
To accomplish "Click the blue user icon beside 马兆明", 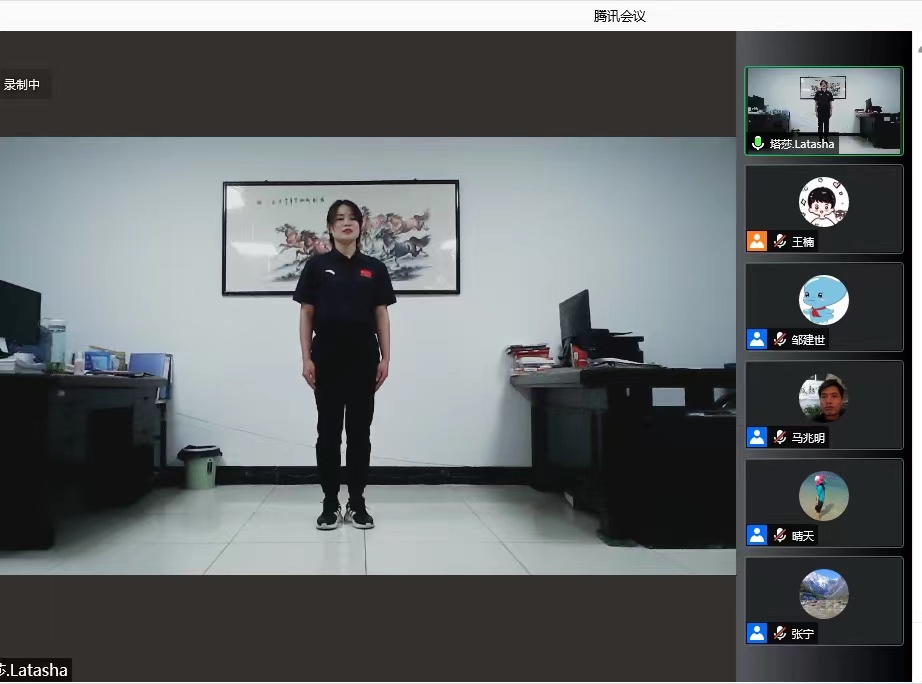I will pos(757,437).
